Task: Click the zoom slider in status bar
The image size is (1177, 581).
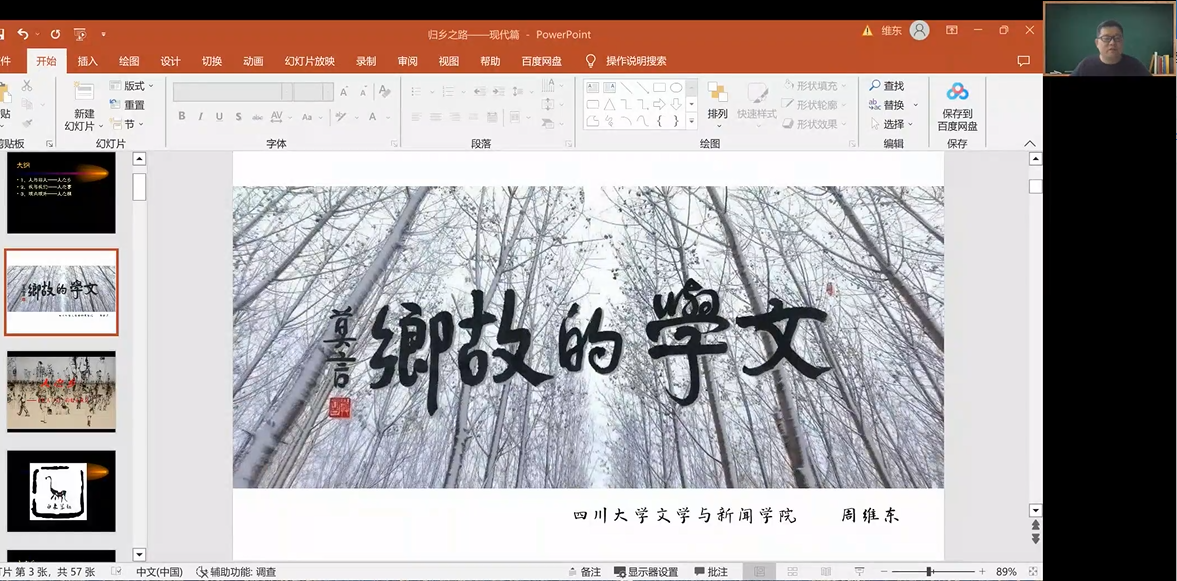Action: pyautogui.click(x=929, y=572)
